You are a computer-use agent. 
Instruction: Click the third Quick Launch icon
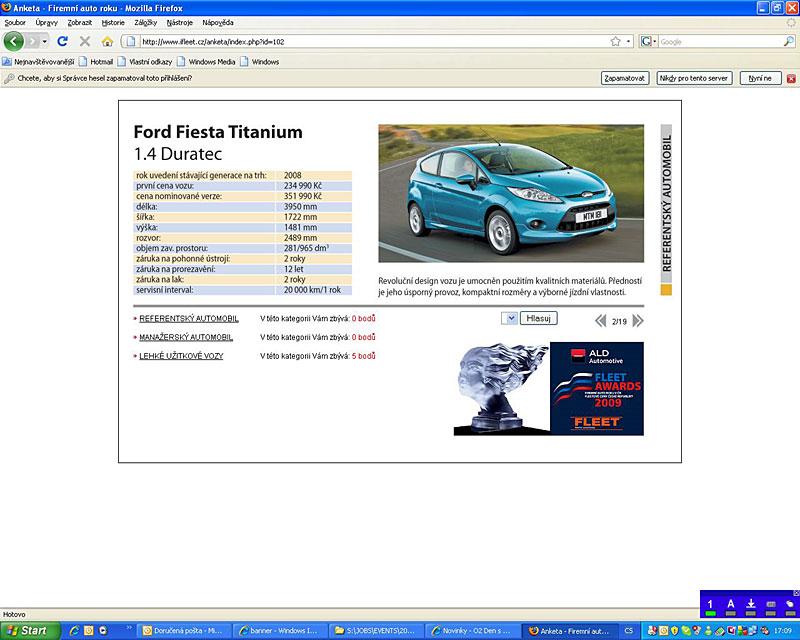(103, 631)
